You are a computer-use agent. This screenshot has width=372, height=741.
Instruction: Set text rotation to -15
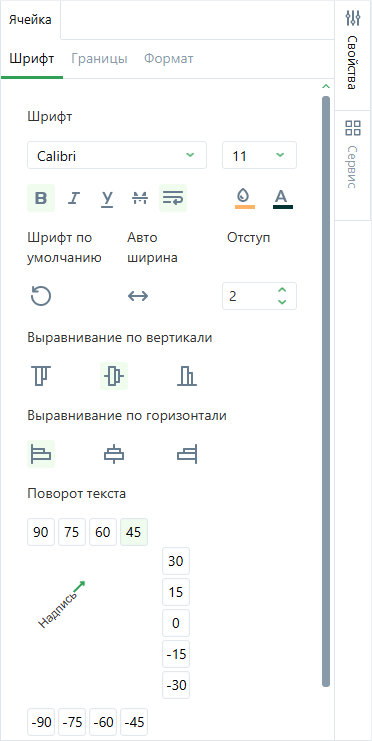(176, 655)
